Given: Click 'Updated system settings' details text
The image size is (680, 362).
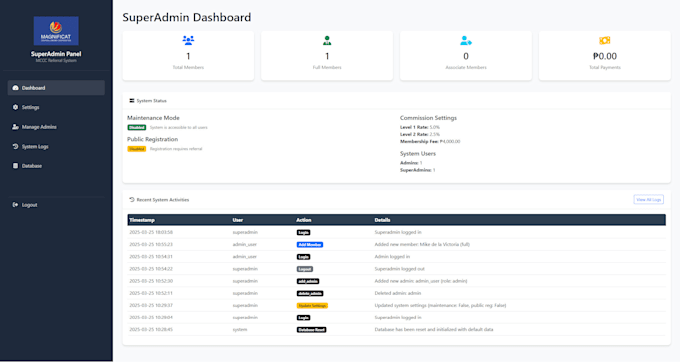Looking at the screenshot, I should coord(440,305).
